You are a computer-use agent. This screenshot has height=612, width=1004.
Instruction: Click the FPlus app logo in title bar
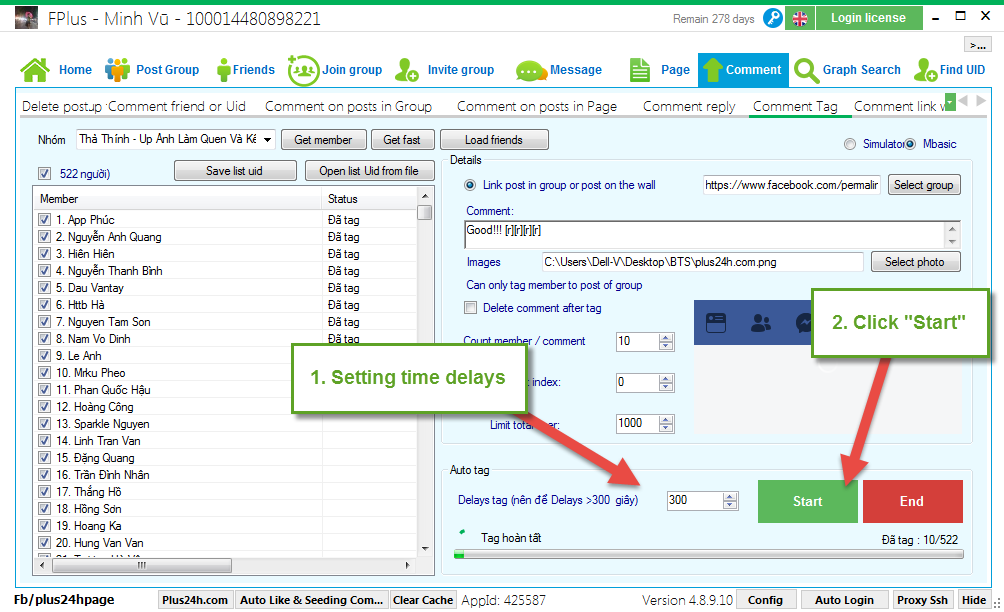click(x=26, y=18)
